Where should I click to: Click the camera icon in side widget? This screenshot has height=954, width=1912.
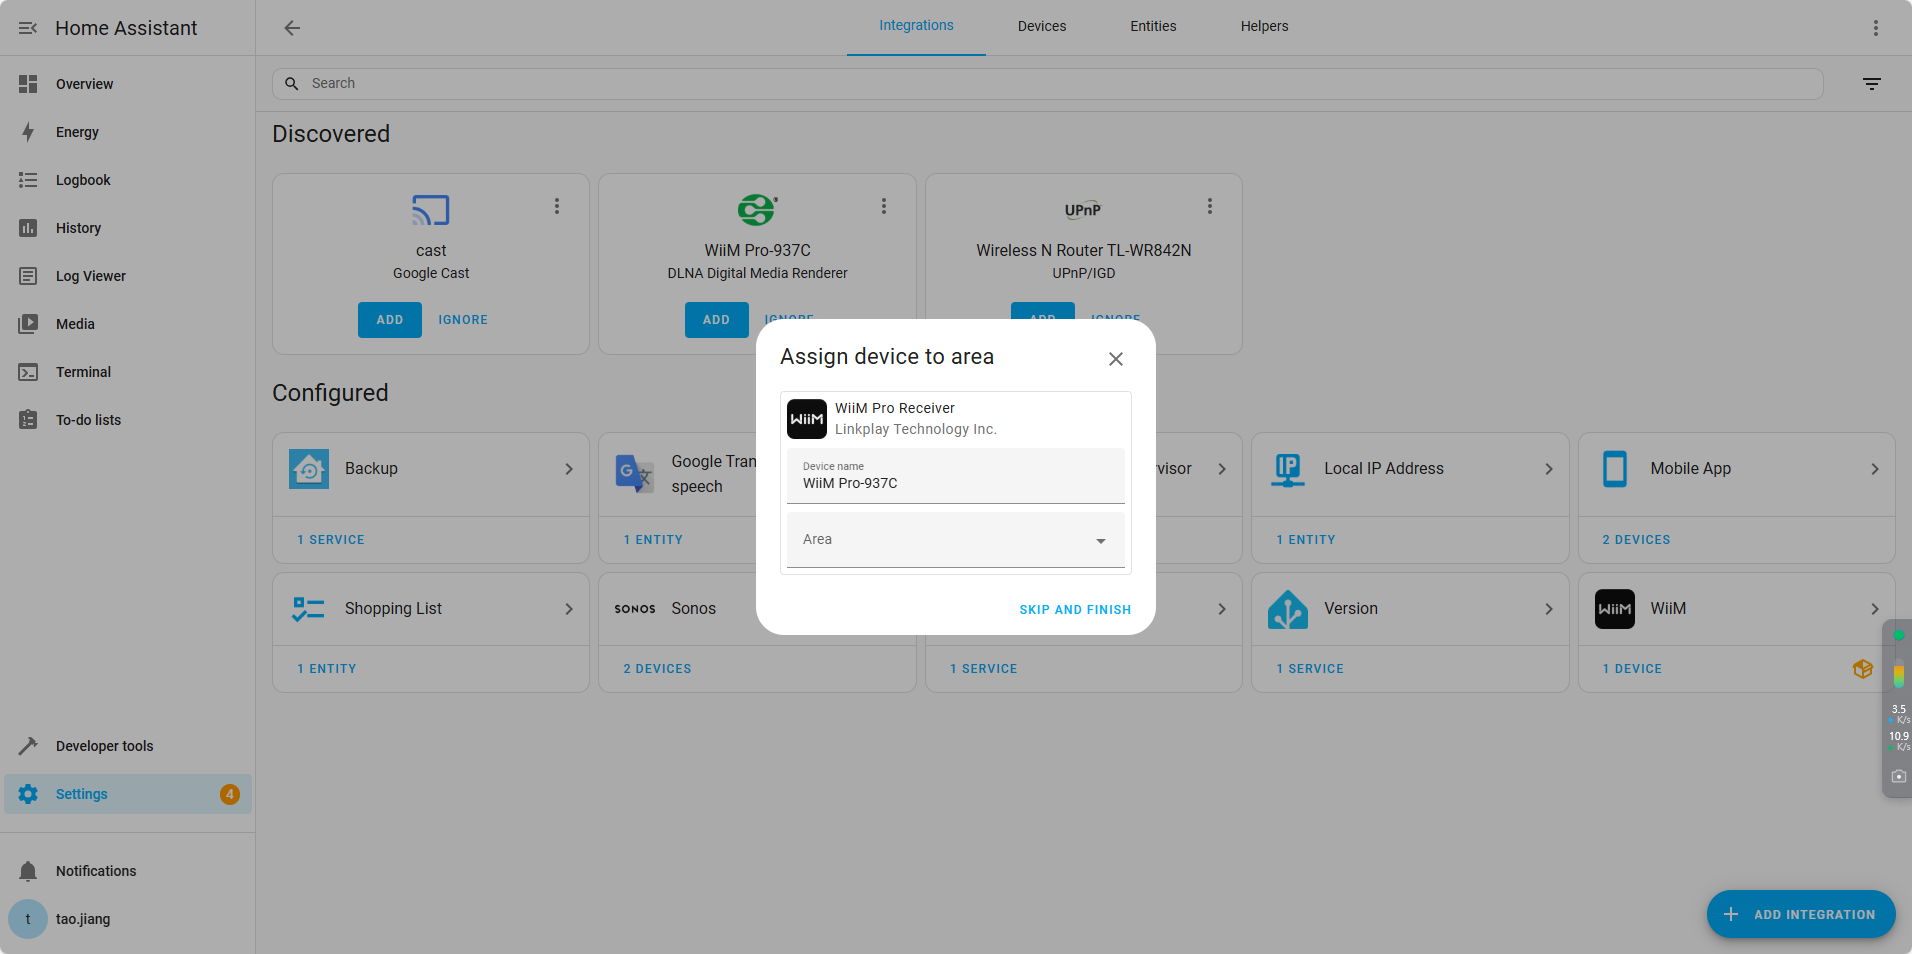pos(1898,776)
